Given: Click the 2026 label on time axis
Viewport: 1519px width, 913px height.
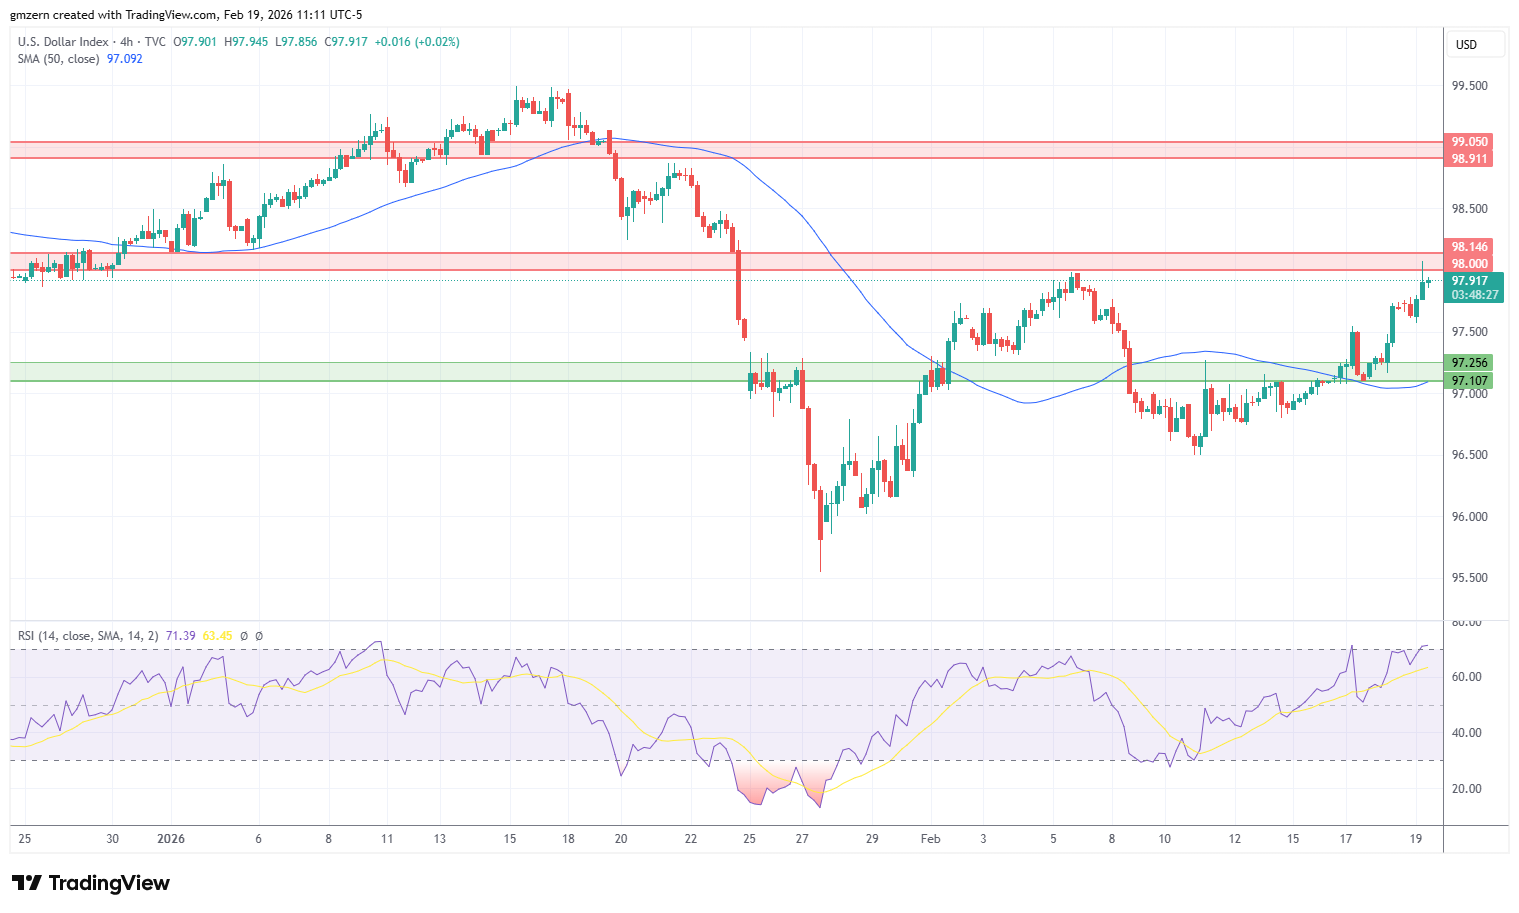Looking at the screenshot, I should point(171,839).
